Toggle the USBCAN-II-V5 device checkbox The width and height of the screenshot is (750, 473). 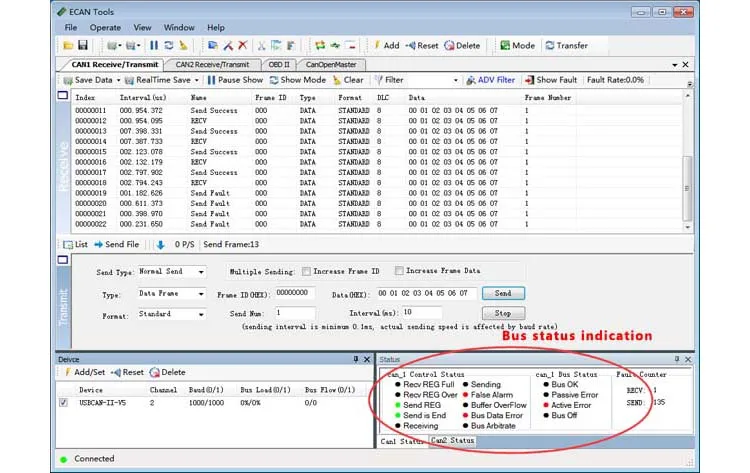pyautogui.click(x=64, y=403)
